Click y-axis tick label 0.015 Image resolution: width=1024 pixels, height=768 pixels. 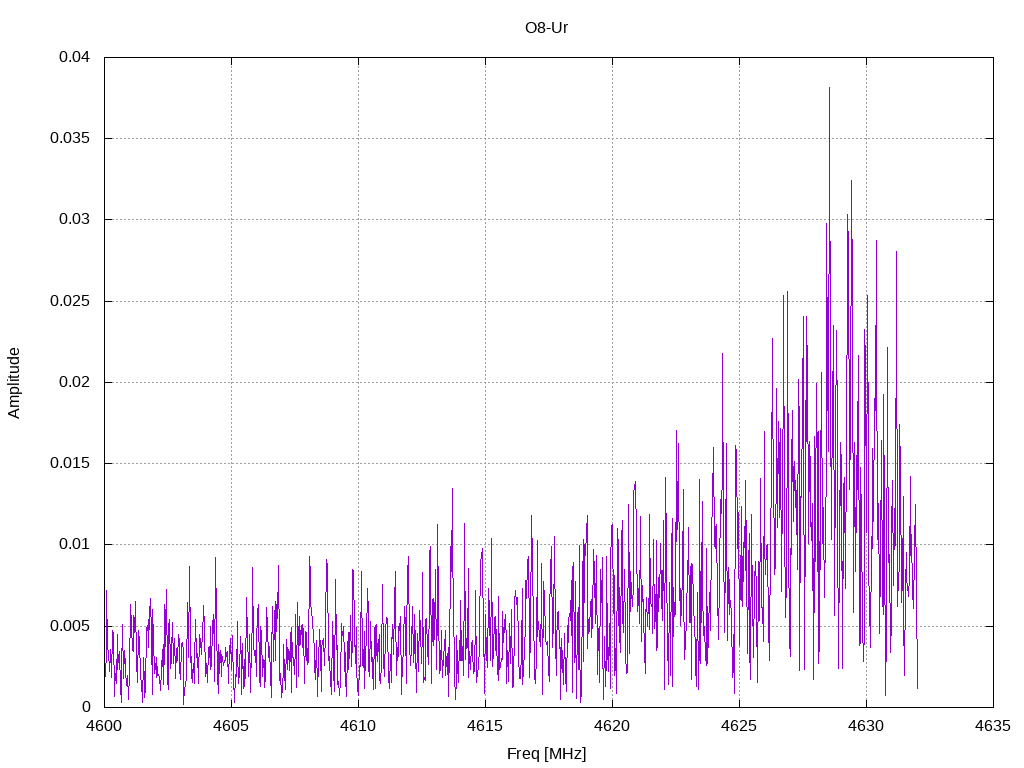70,463
